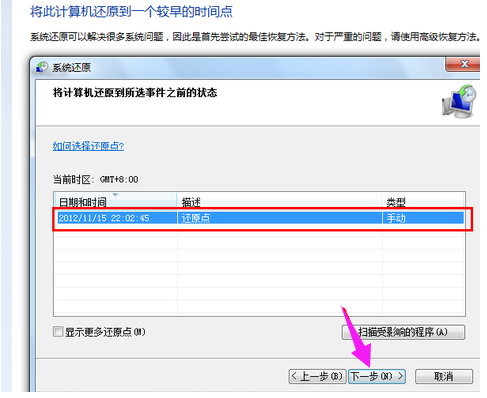Proceed with the 下一步(N) button
This screenshot has width=487, height=398.
377,376
